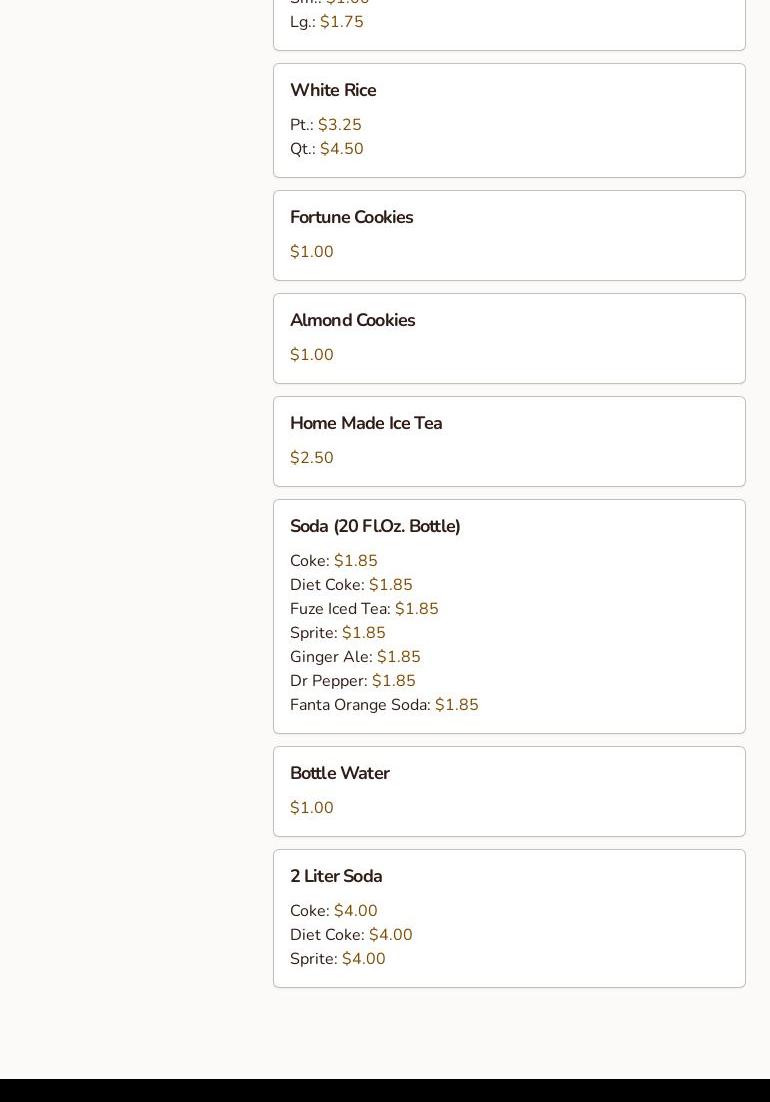Select White Rice Qt. $4.50 size
Screen dimensions: 770x1102
[x=327, y=149]
